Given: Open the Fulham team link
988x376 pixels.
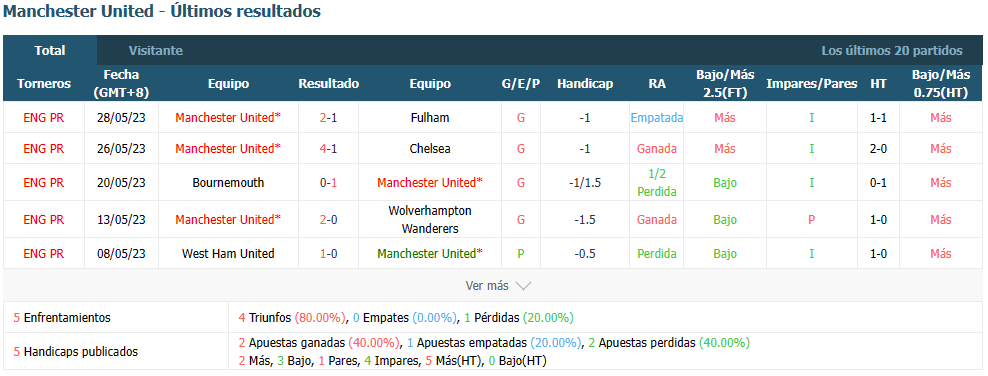Looking at the screenshot, I should tap(430, 117).
